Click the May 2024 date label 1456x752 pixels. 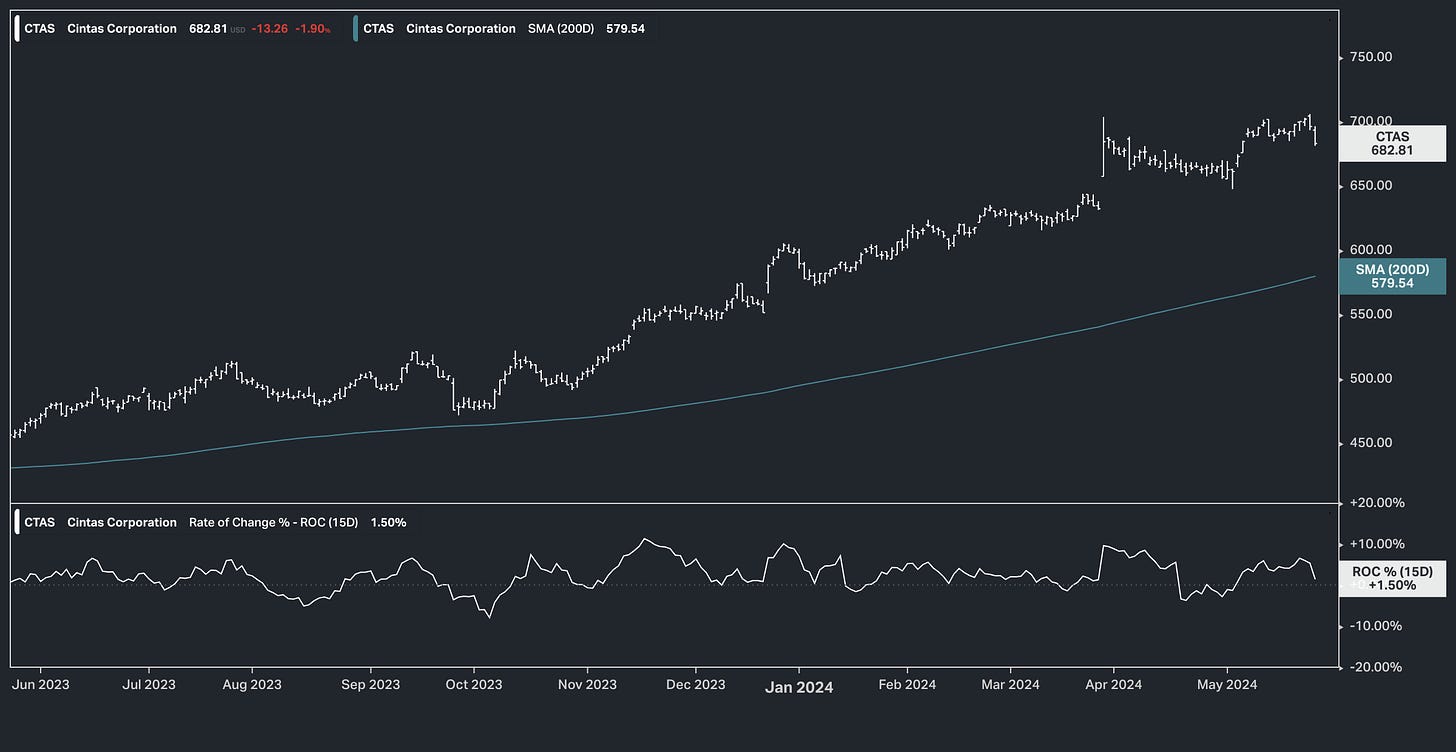pos(1227,685)
